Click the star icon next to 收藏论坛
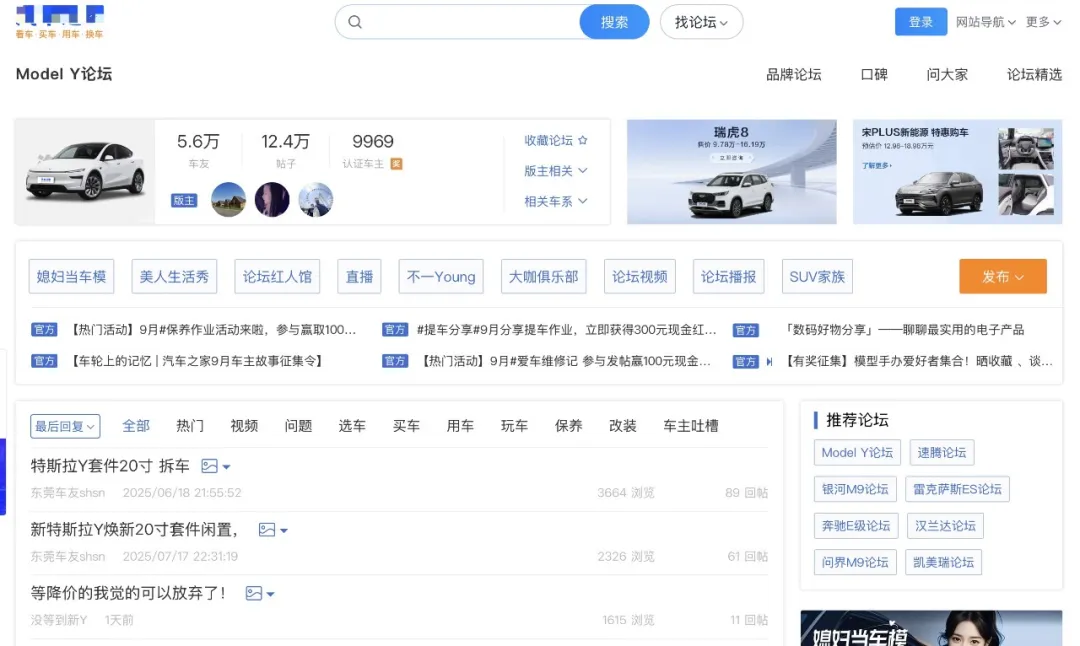The height and width of the screenshot is (646, 1080). (583, 140)
